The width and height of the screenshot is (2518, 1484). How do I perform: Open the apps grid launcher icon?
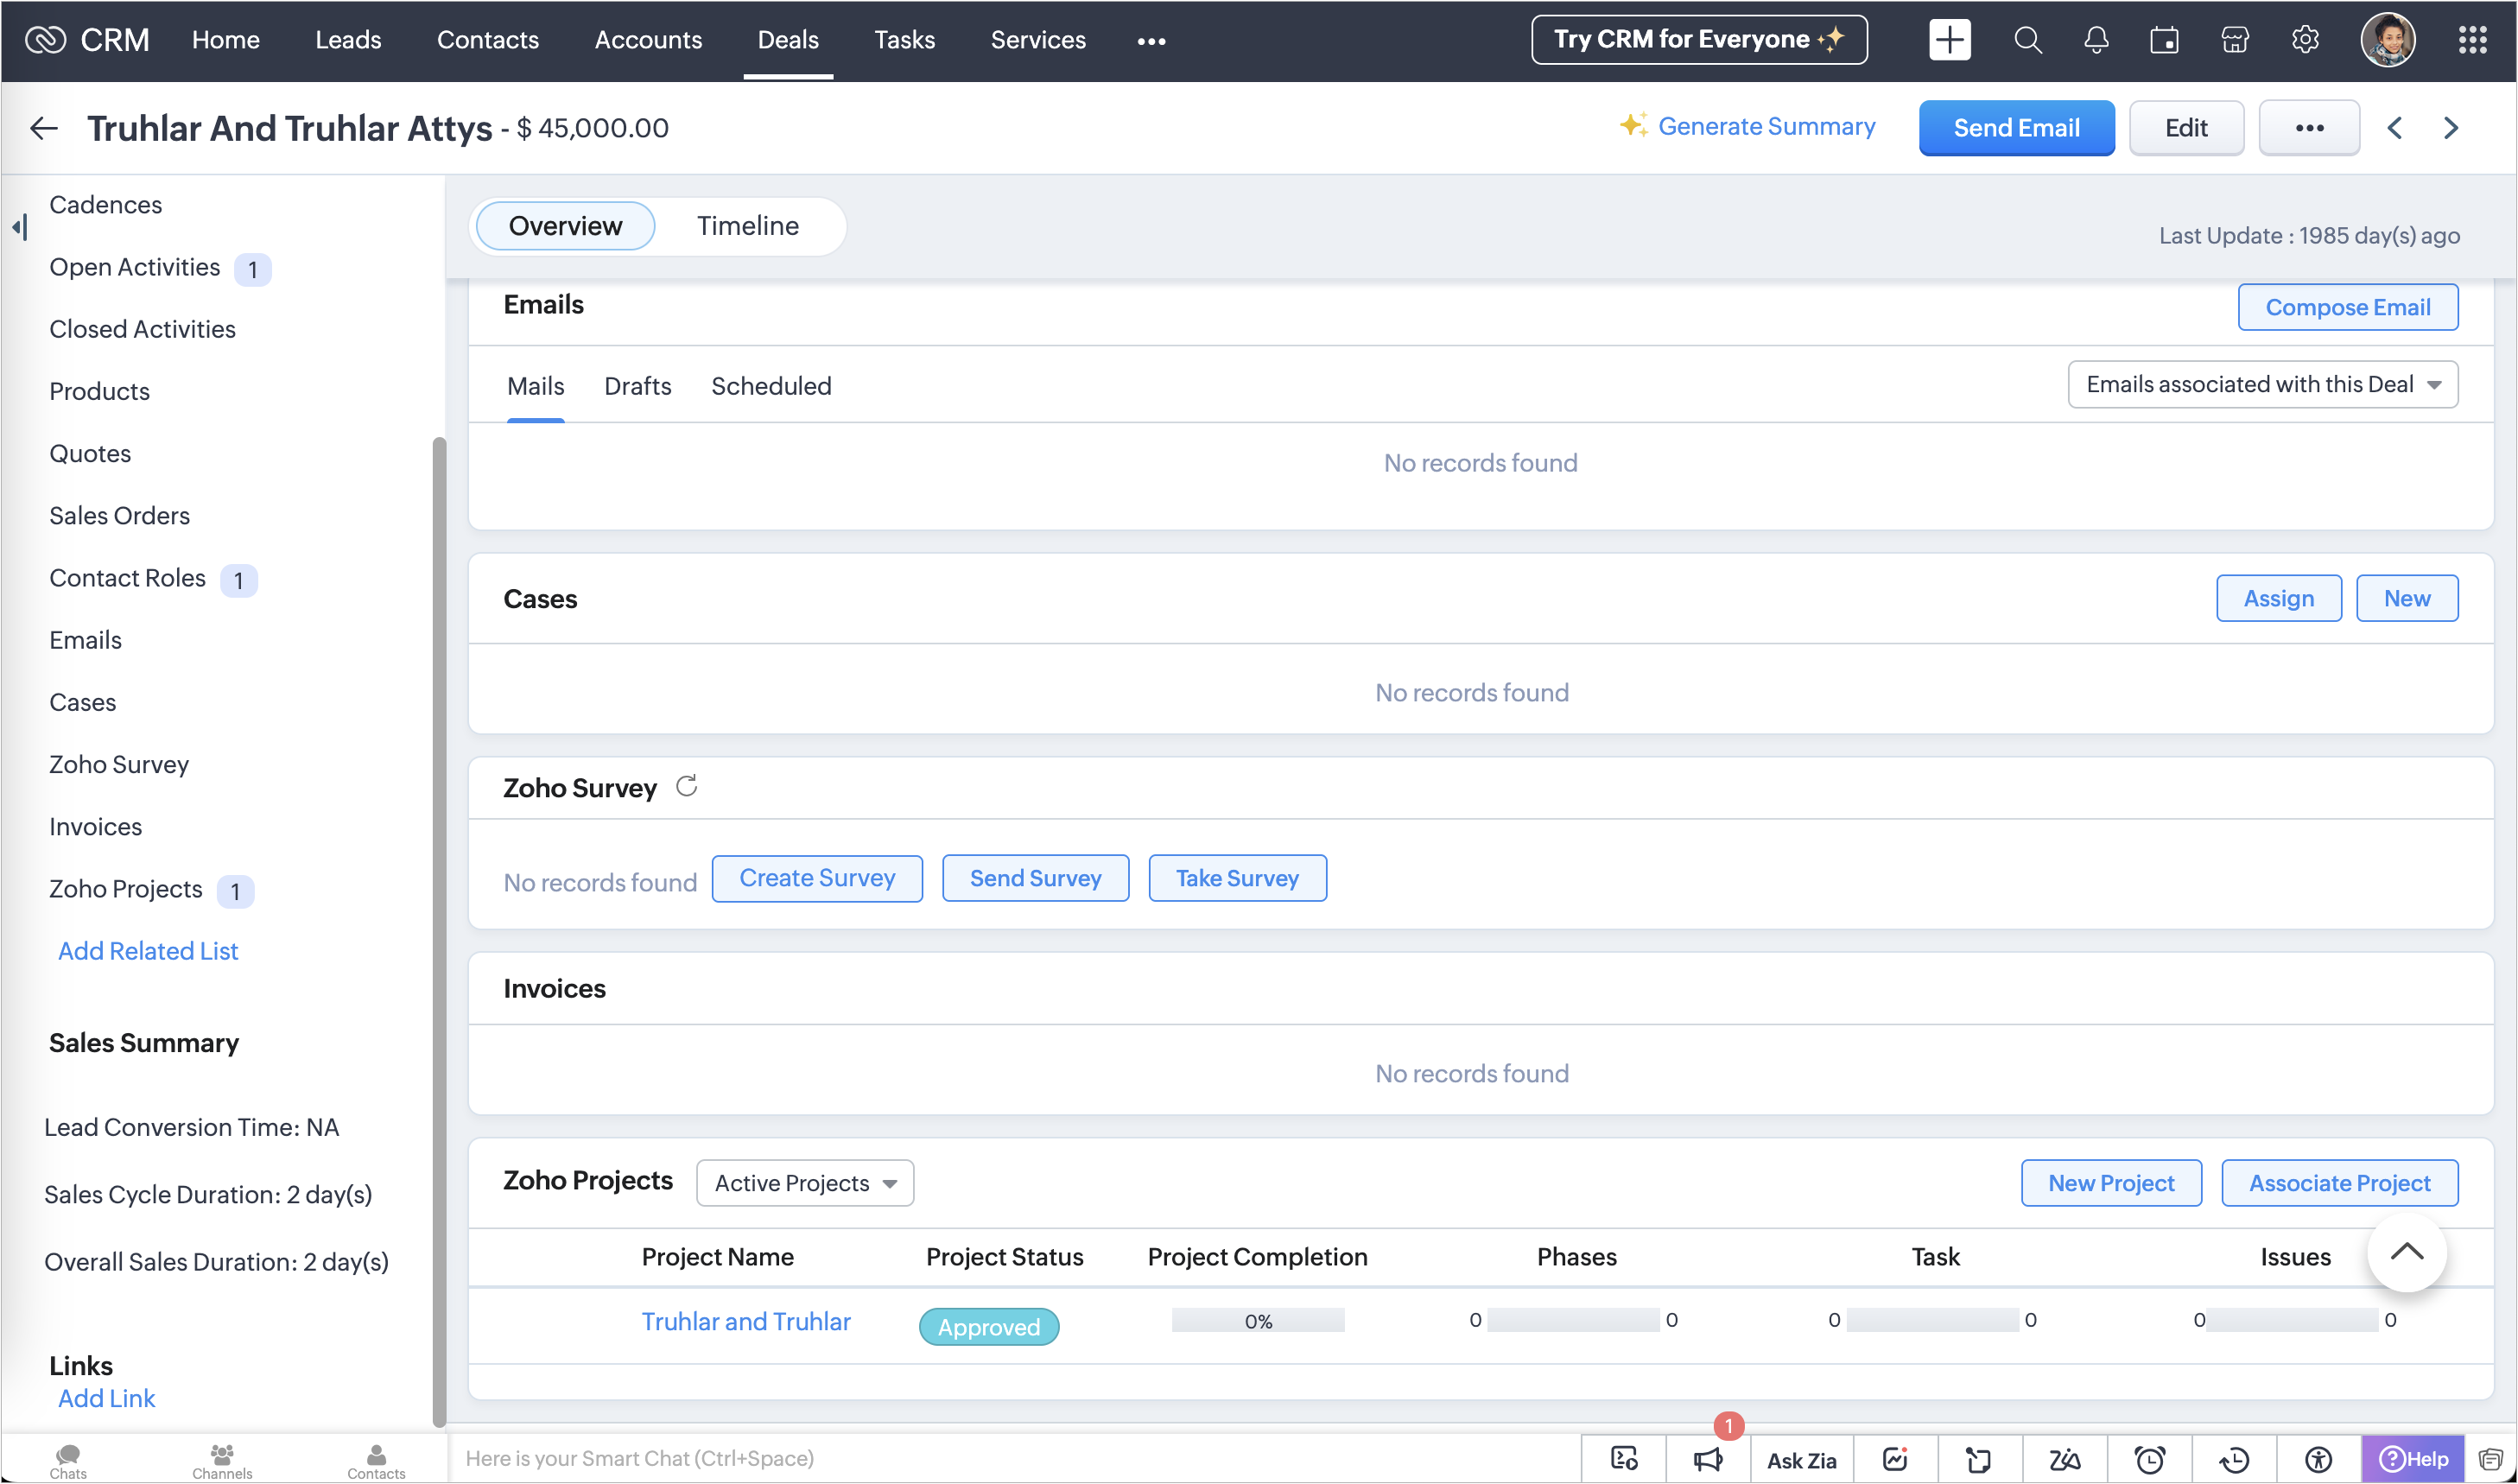point(2472,40)
